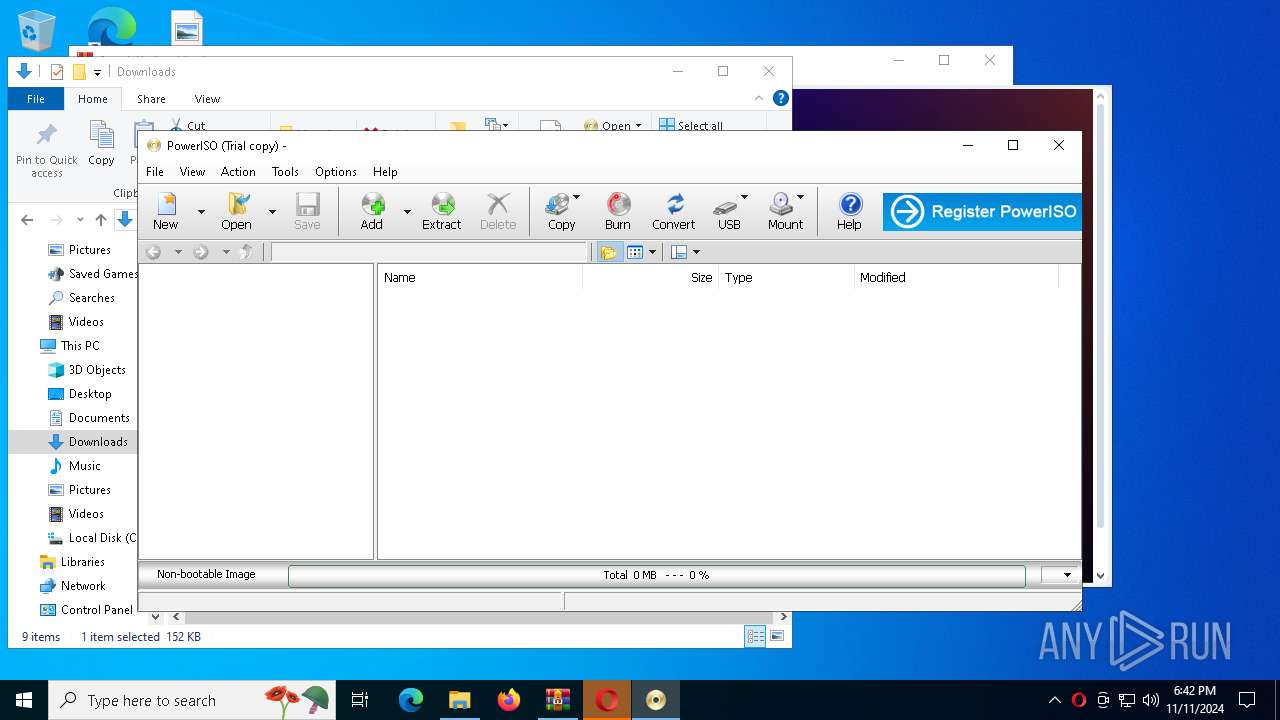Open Explorer File tab
Image resolution: width=1280 pixels, height=720 pixels.
36,99
